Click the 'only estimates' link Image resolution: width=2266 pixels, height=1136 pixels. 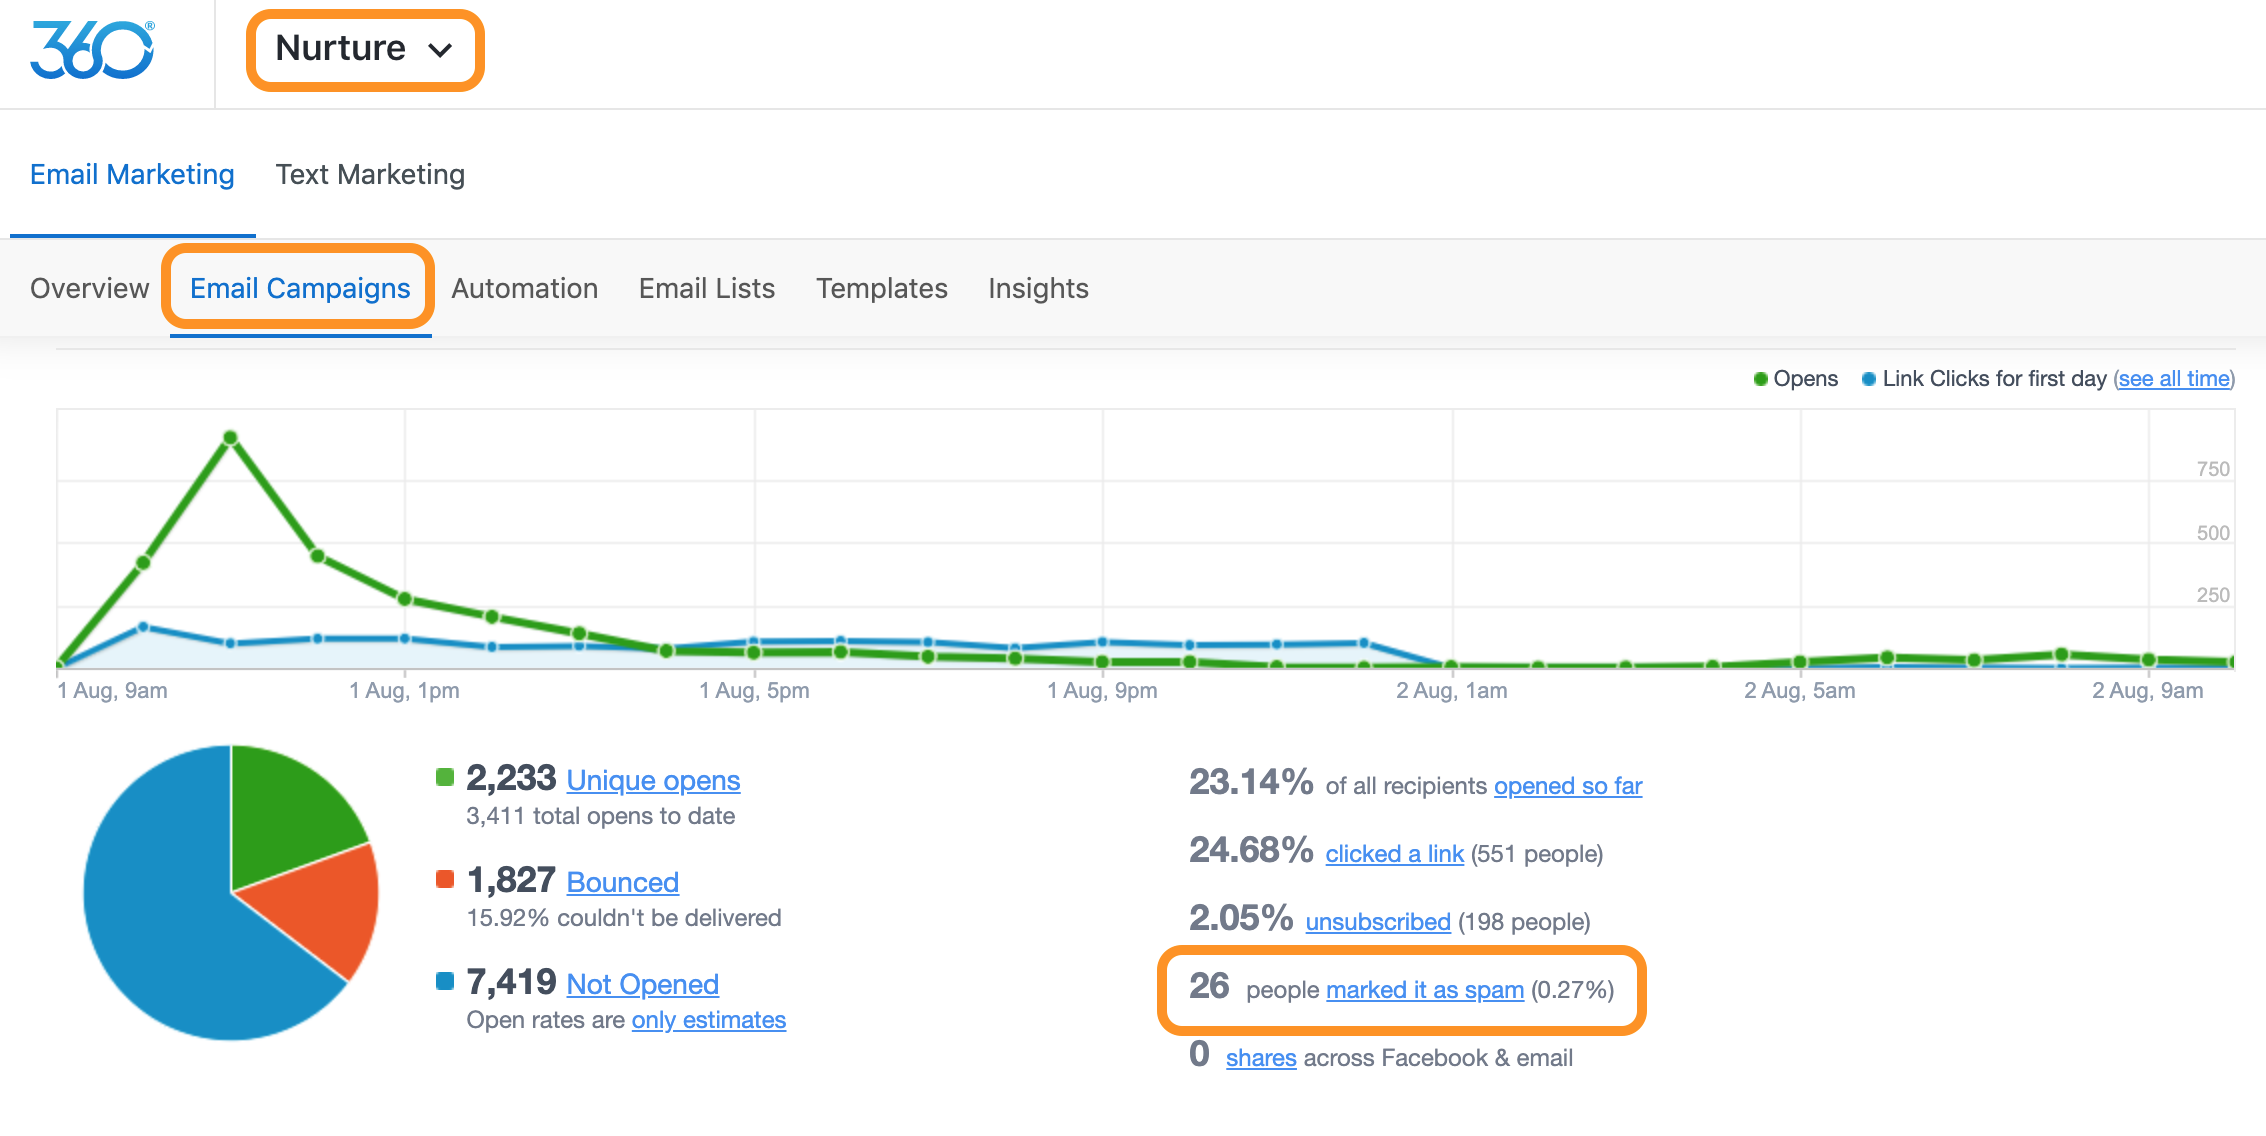tap(708, 1020)
